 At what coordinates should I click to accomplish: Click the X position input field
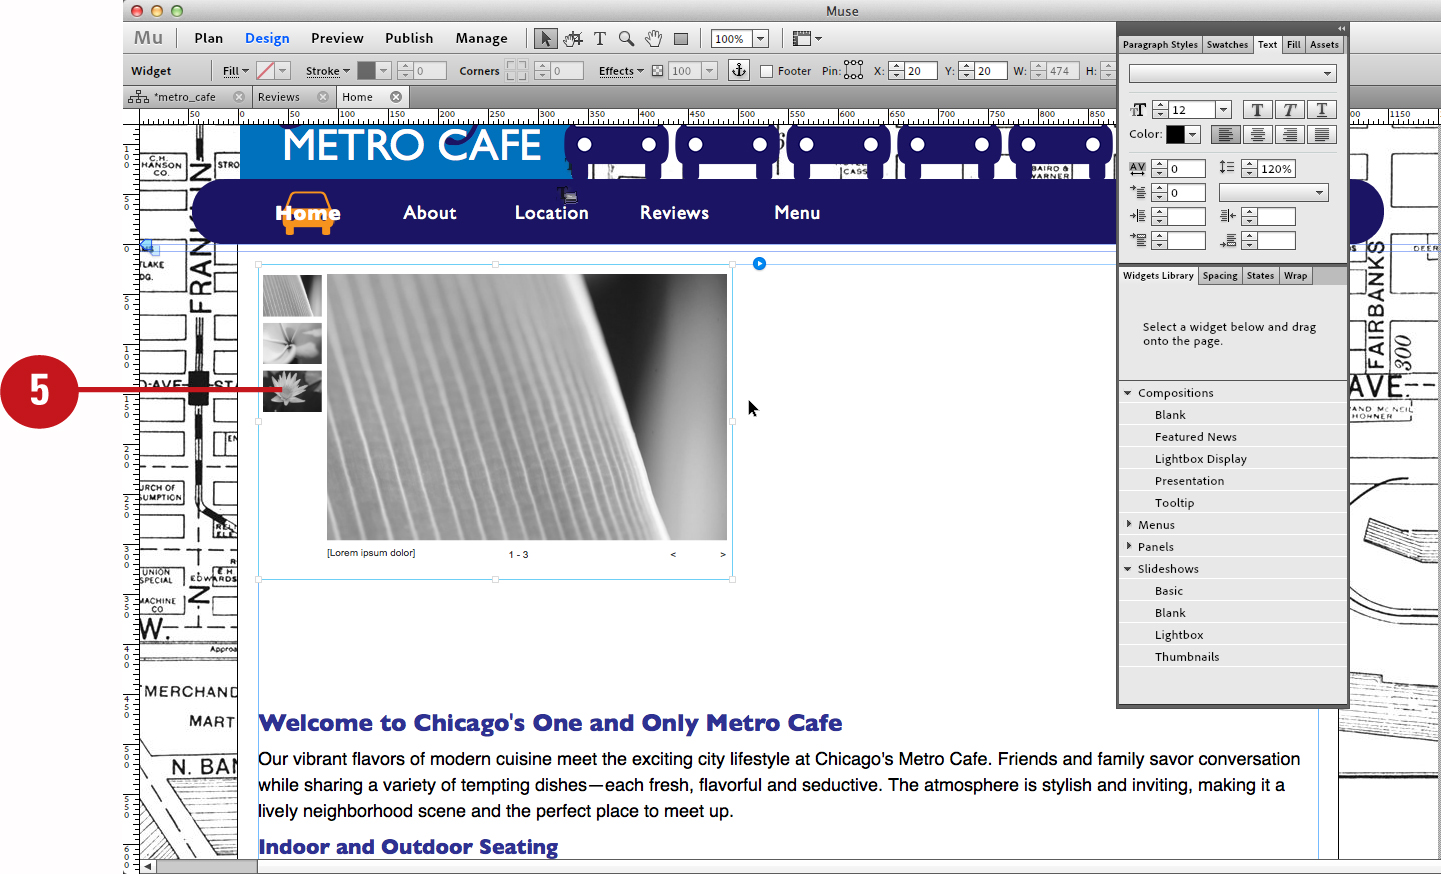921,71
